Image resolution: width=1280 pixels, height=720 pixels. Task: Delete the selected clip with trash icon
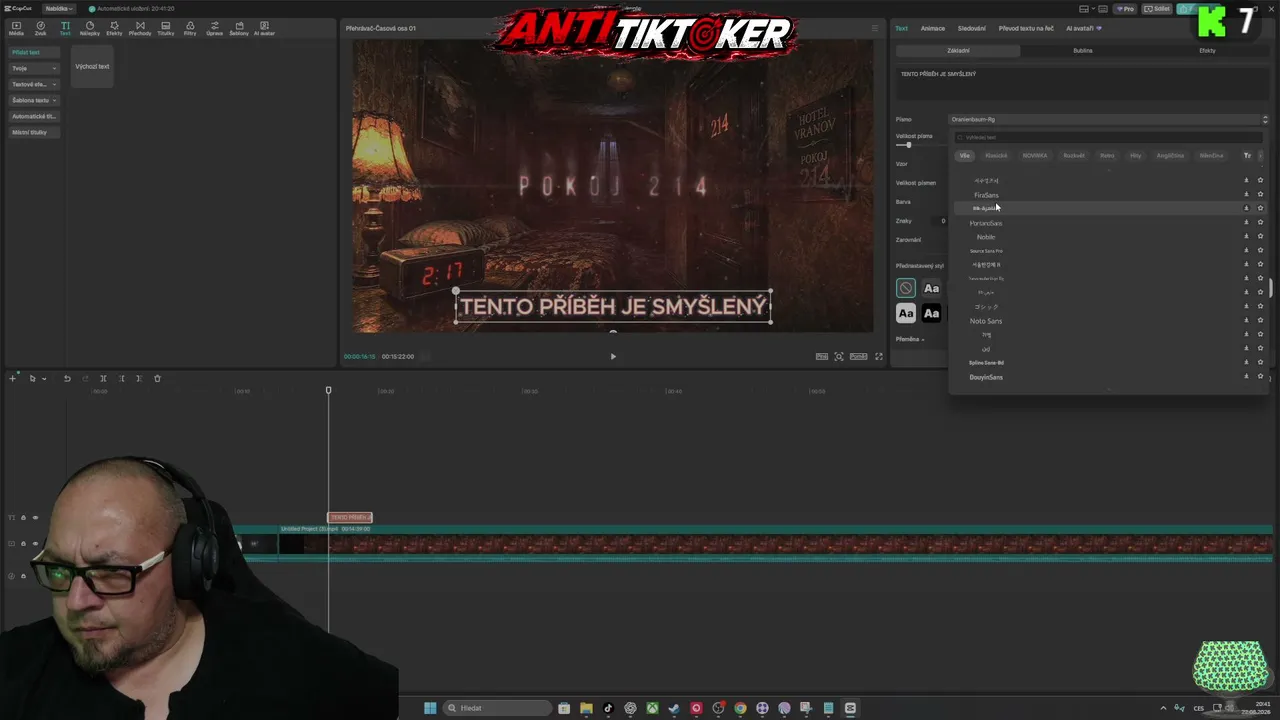pyautogui.click(x=157, y=379)
